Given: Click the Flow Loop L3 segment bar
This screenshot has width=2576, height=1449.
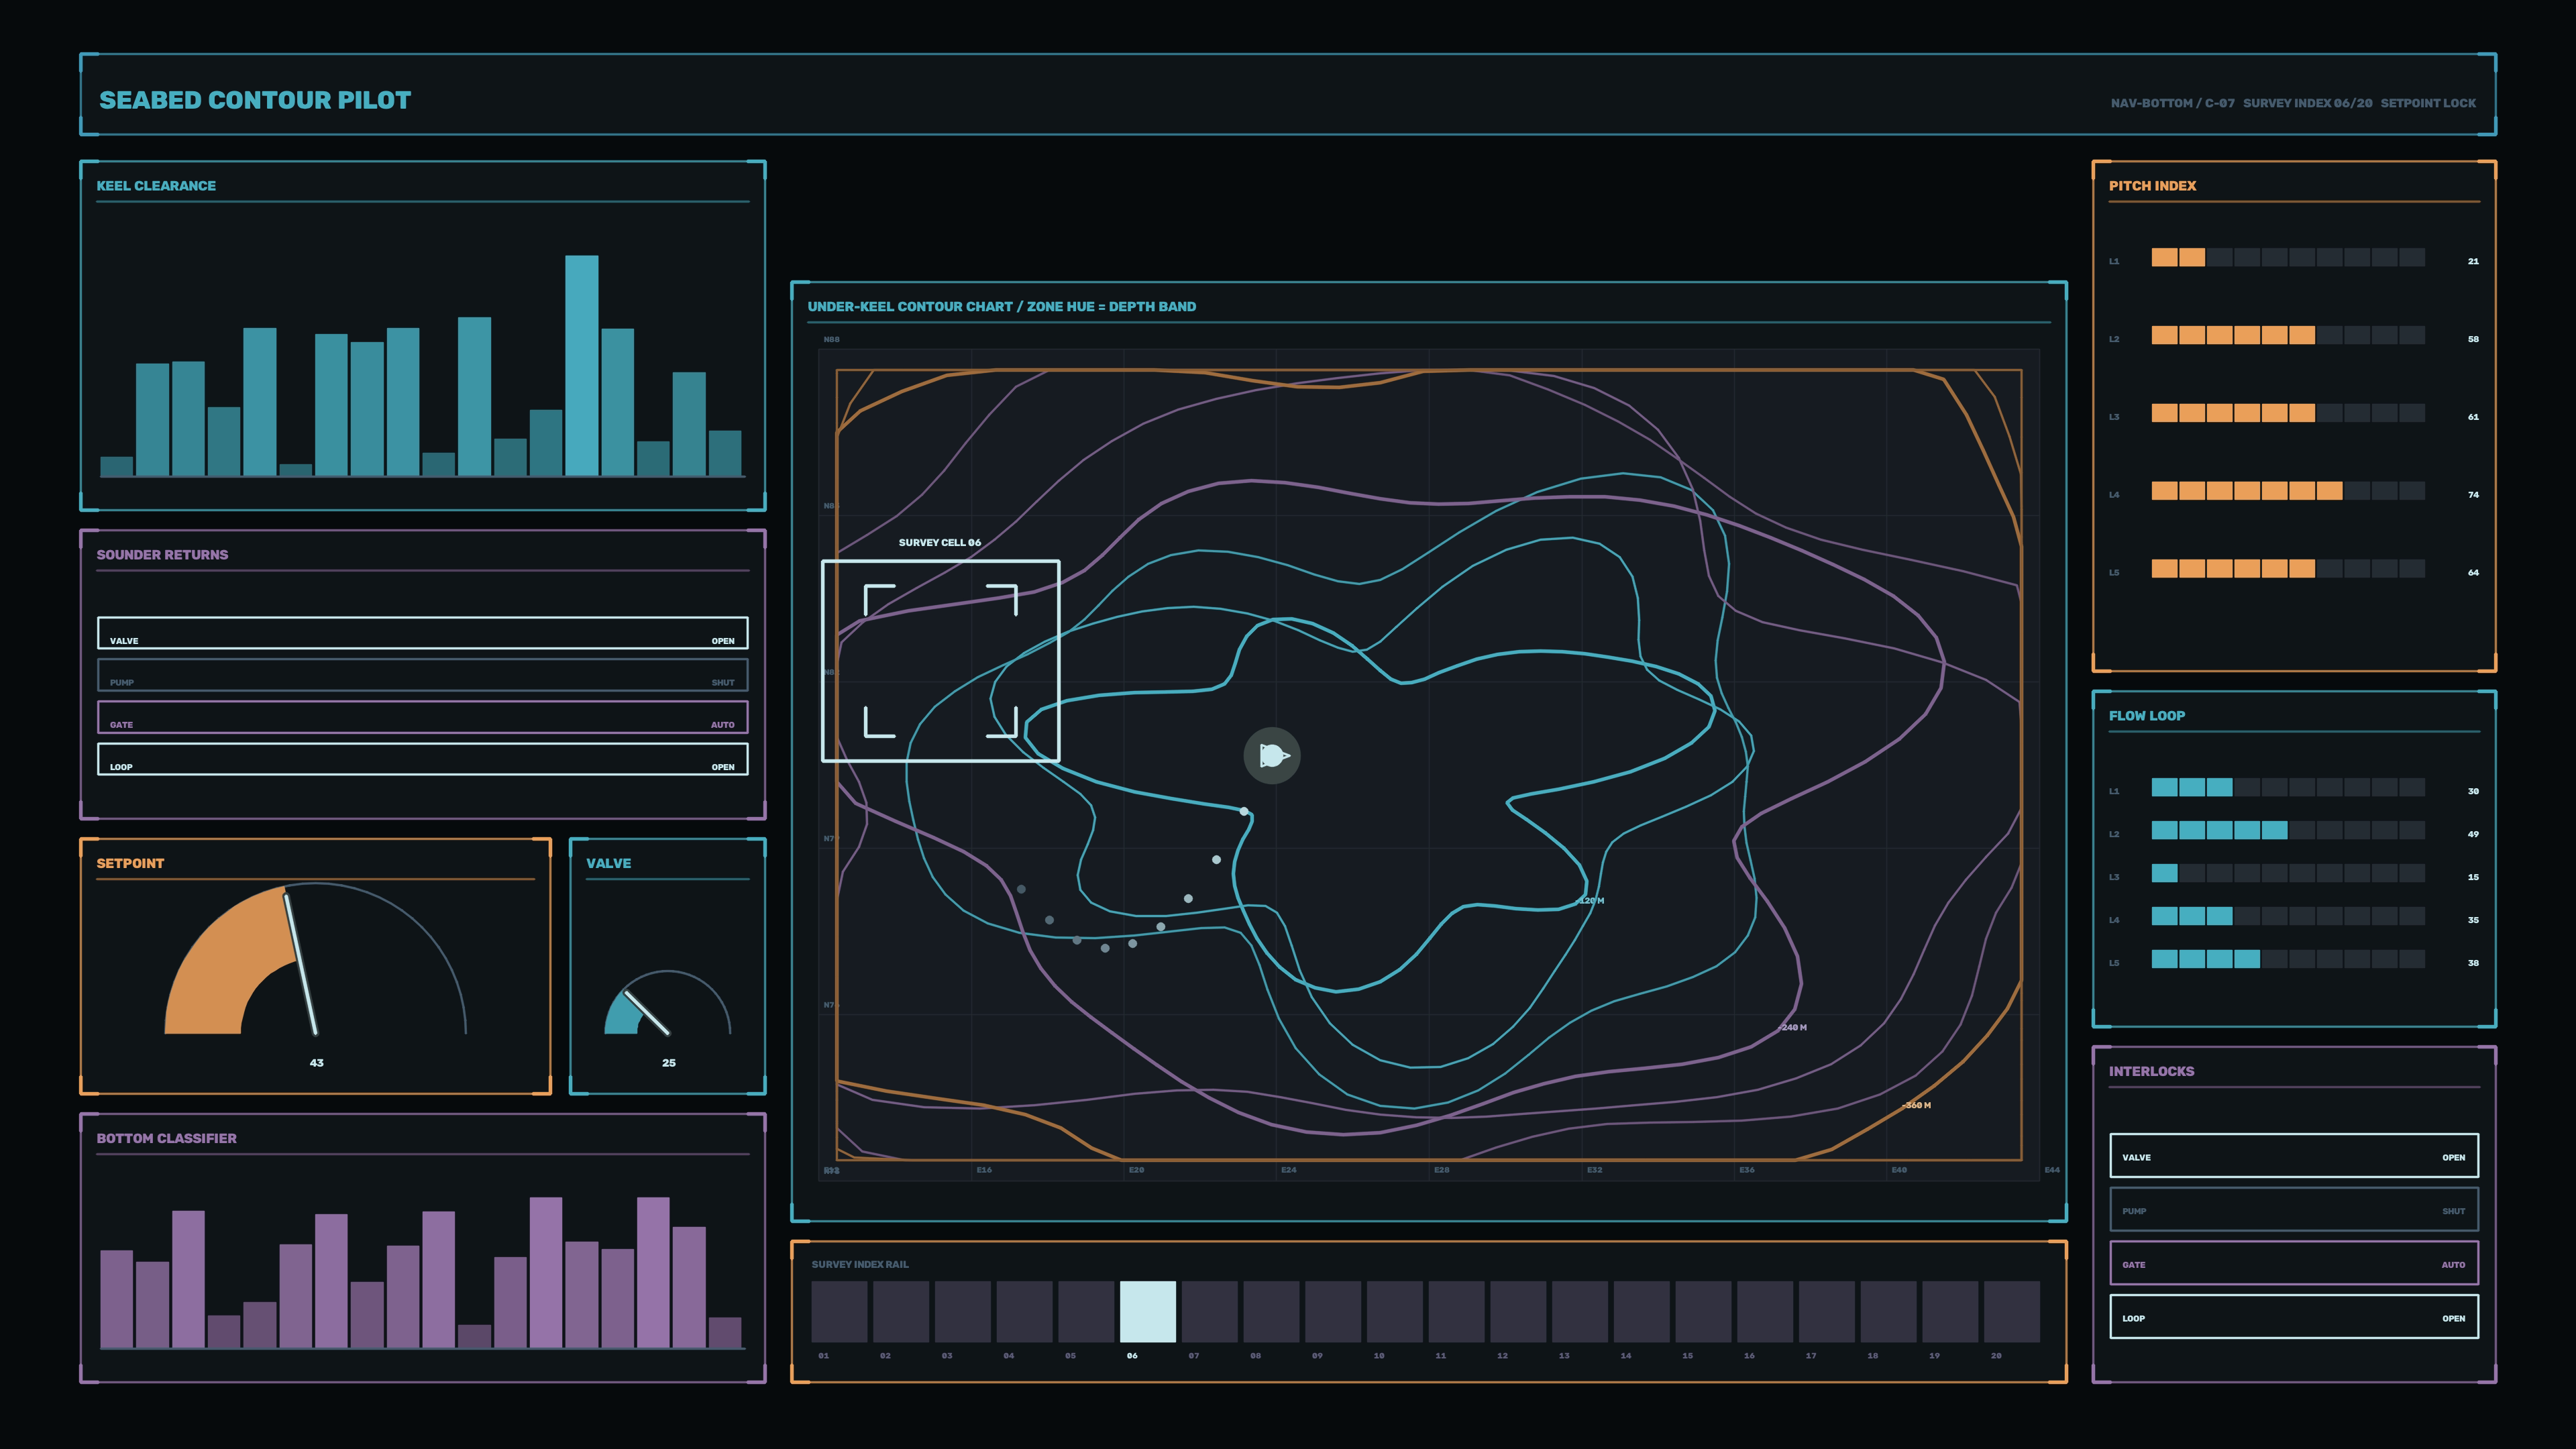Looking at the screenshot, I should [x=2288, y=873].
